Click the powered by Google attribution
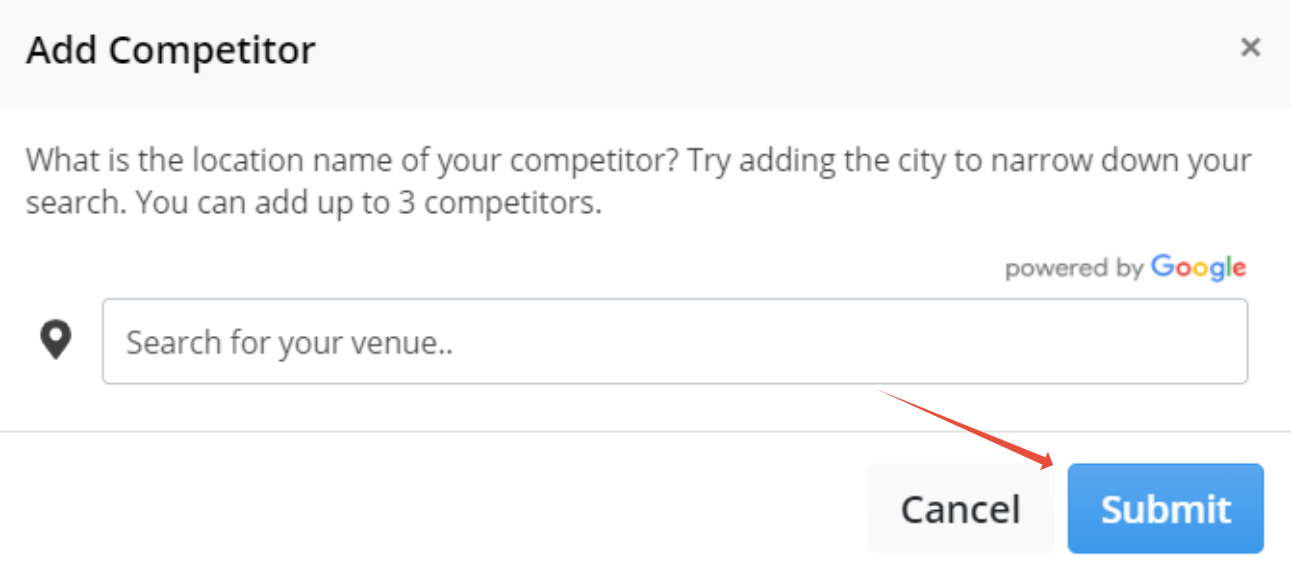 pos(1125,268)
